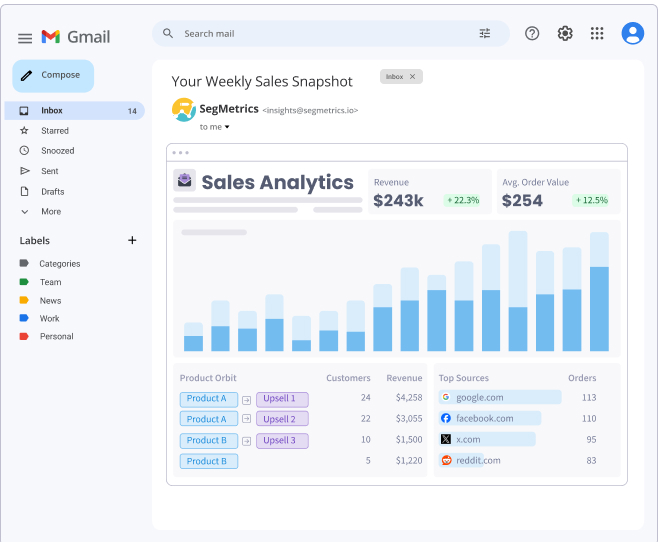Screen dimensions: 658x542
Task: Click the SegMetrics sender avatar
Action: tap(183, 109)
